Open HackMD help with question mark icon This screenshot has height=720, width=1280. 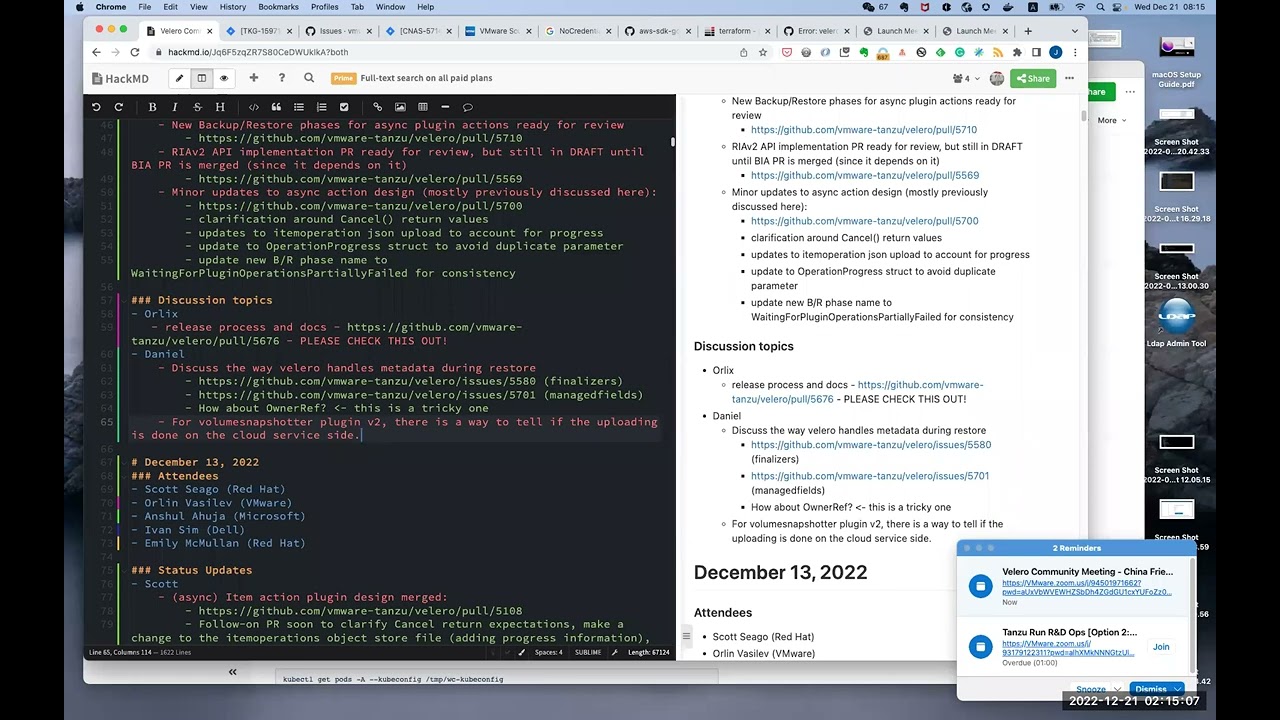point(281,78)
